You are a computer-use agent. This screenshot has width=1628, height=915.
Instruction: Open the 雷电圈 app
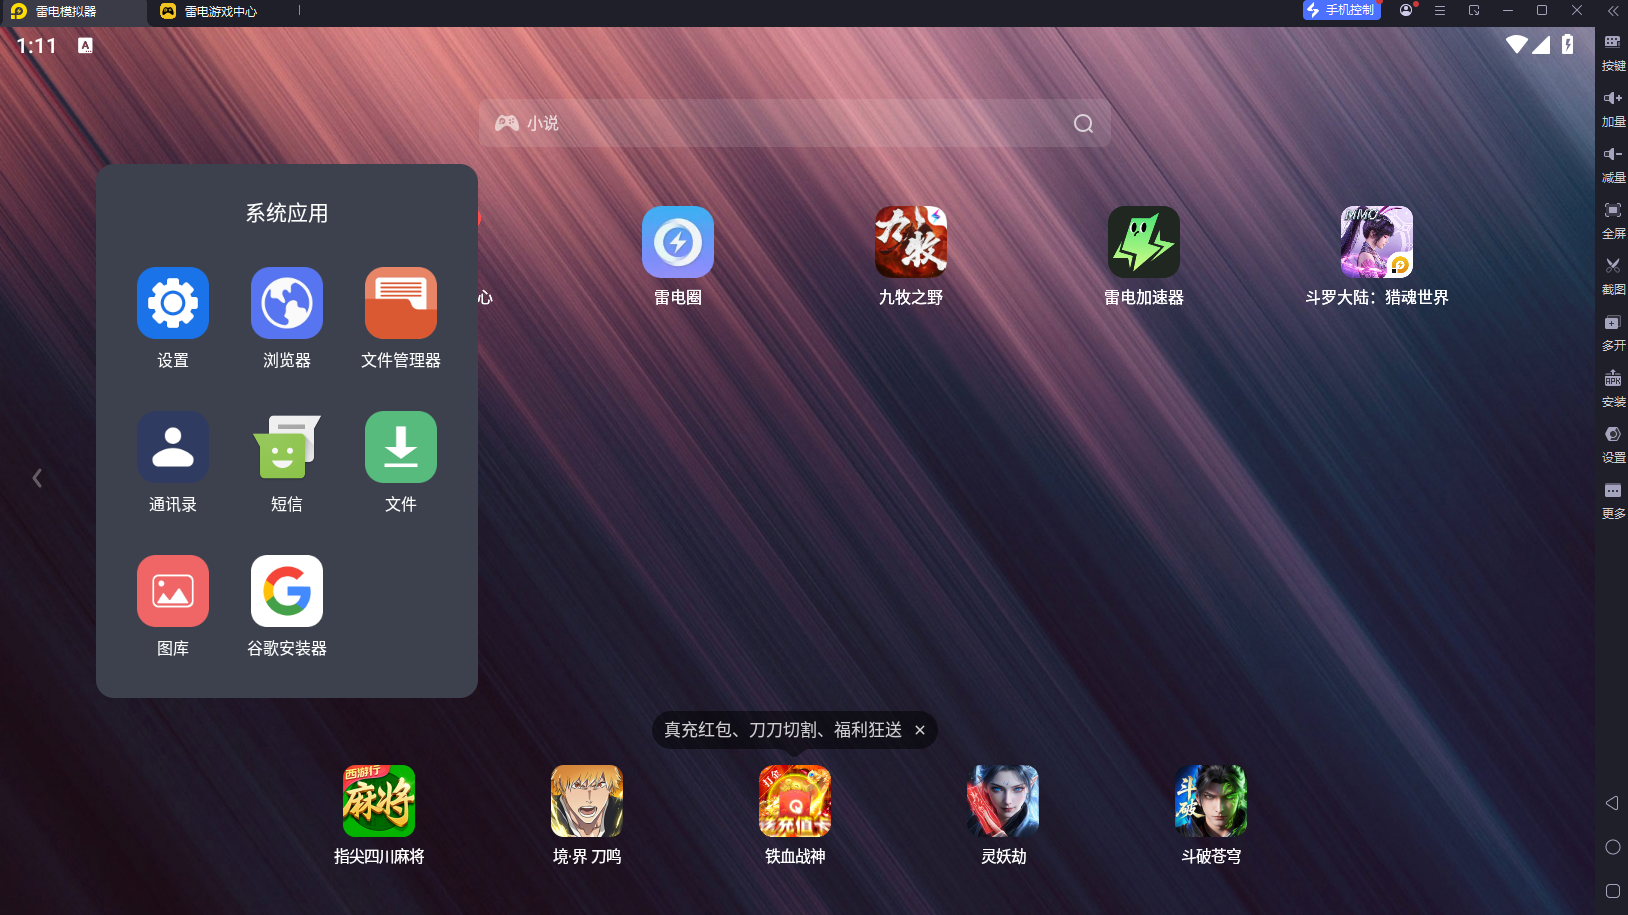[x=678, y=242]
